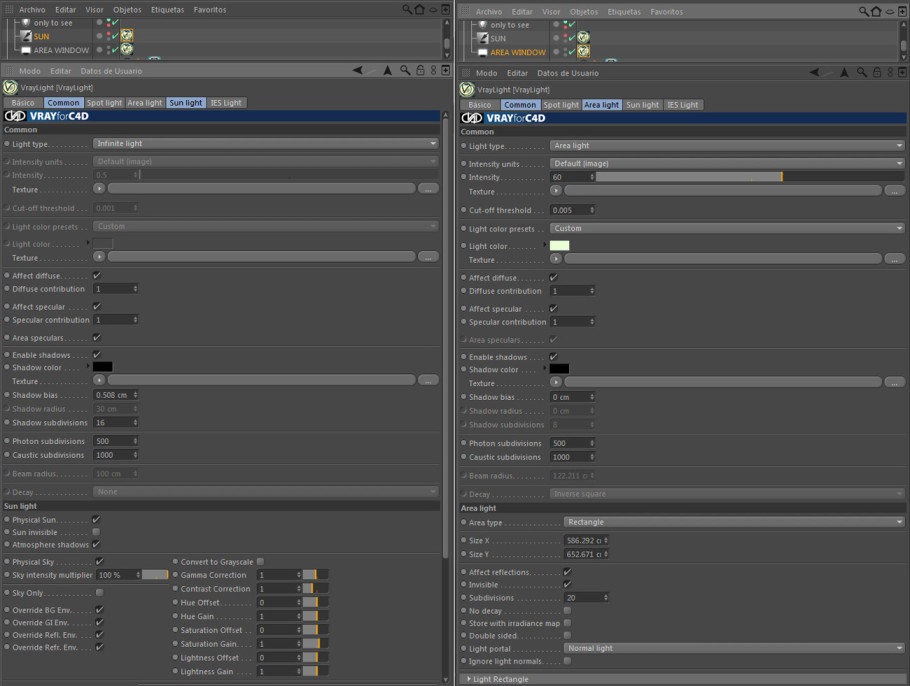Toggle Affect diffuse checkbox in the left panel
Viewport: 910px width, 686px height.
coord(97,276)
